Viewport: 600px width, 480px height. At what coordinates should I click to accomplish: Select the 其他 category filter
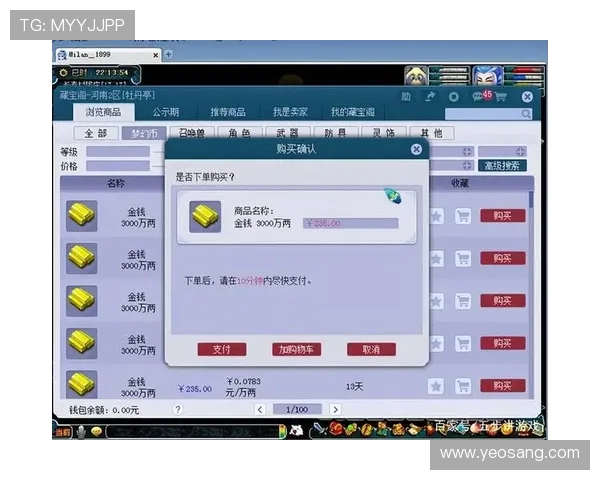coord(432,133)
